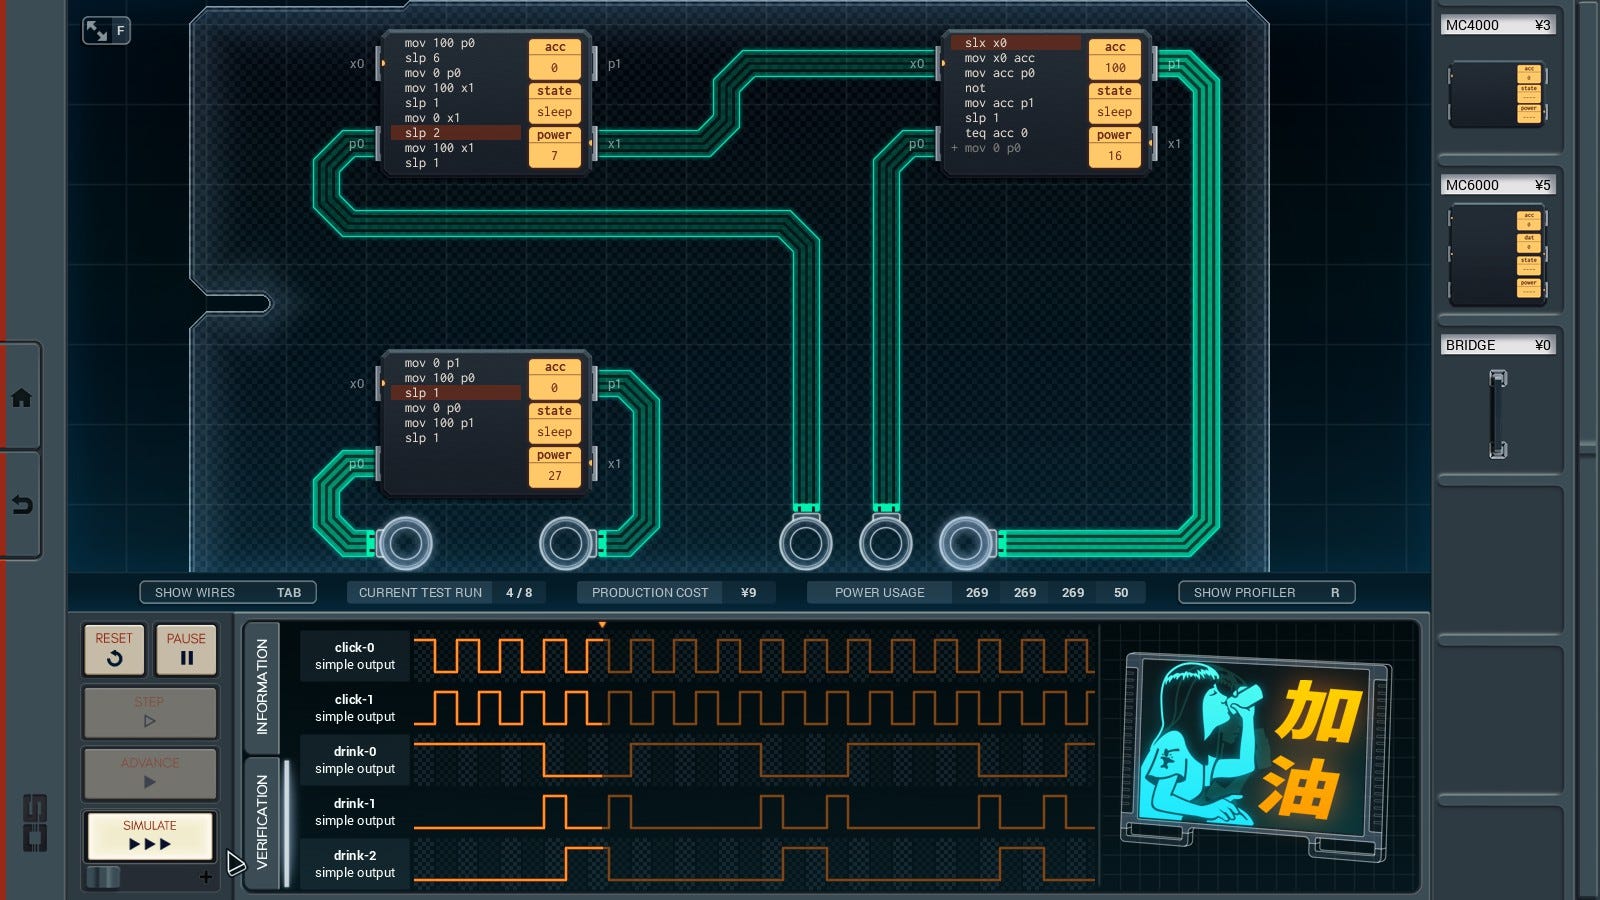The width and height of the screenshot is (1600, 900).
Task: Select the drink-0 simple output row
Action: (355, 760)
